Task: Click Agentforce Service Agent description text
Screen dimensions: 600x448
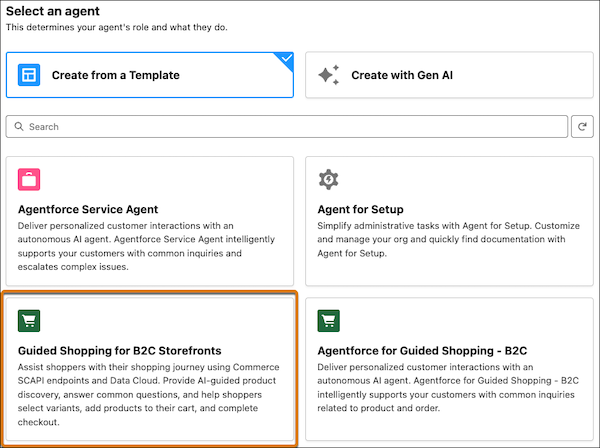Action: click(146, 246)
